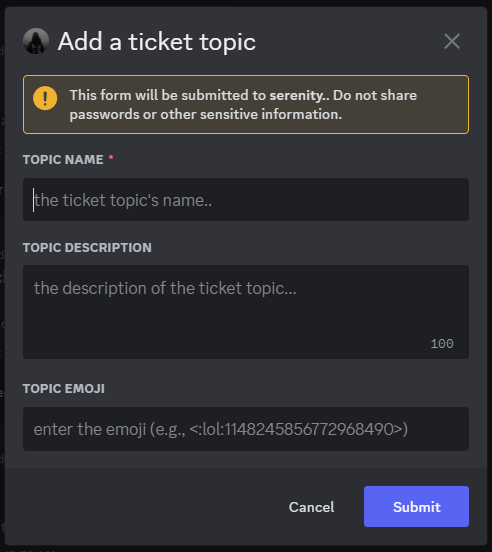Click into the Topic Description text area
Viewport: 492px width, 552px height.
[x=246, y=312]
